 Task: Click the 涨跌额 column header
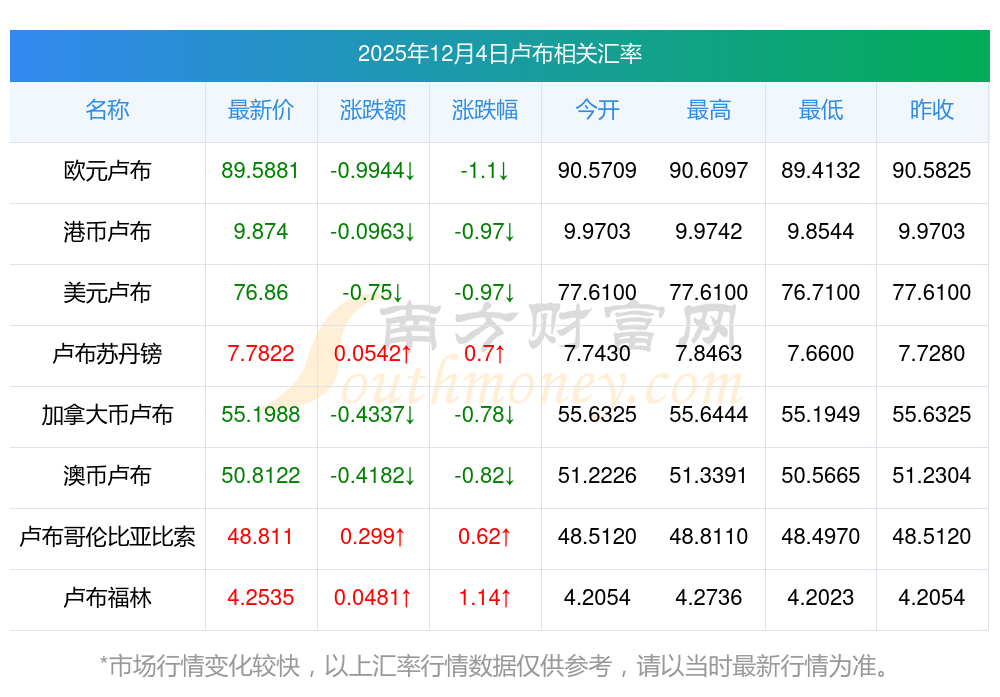[x=373, y=111]
